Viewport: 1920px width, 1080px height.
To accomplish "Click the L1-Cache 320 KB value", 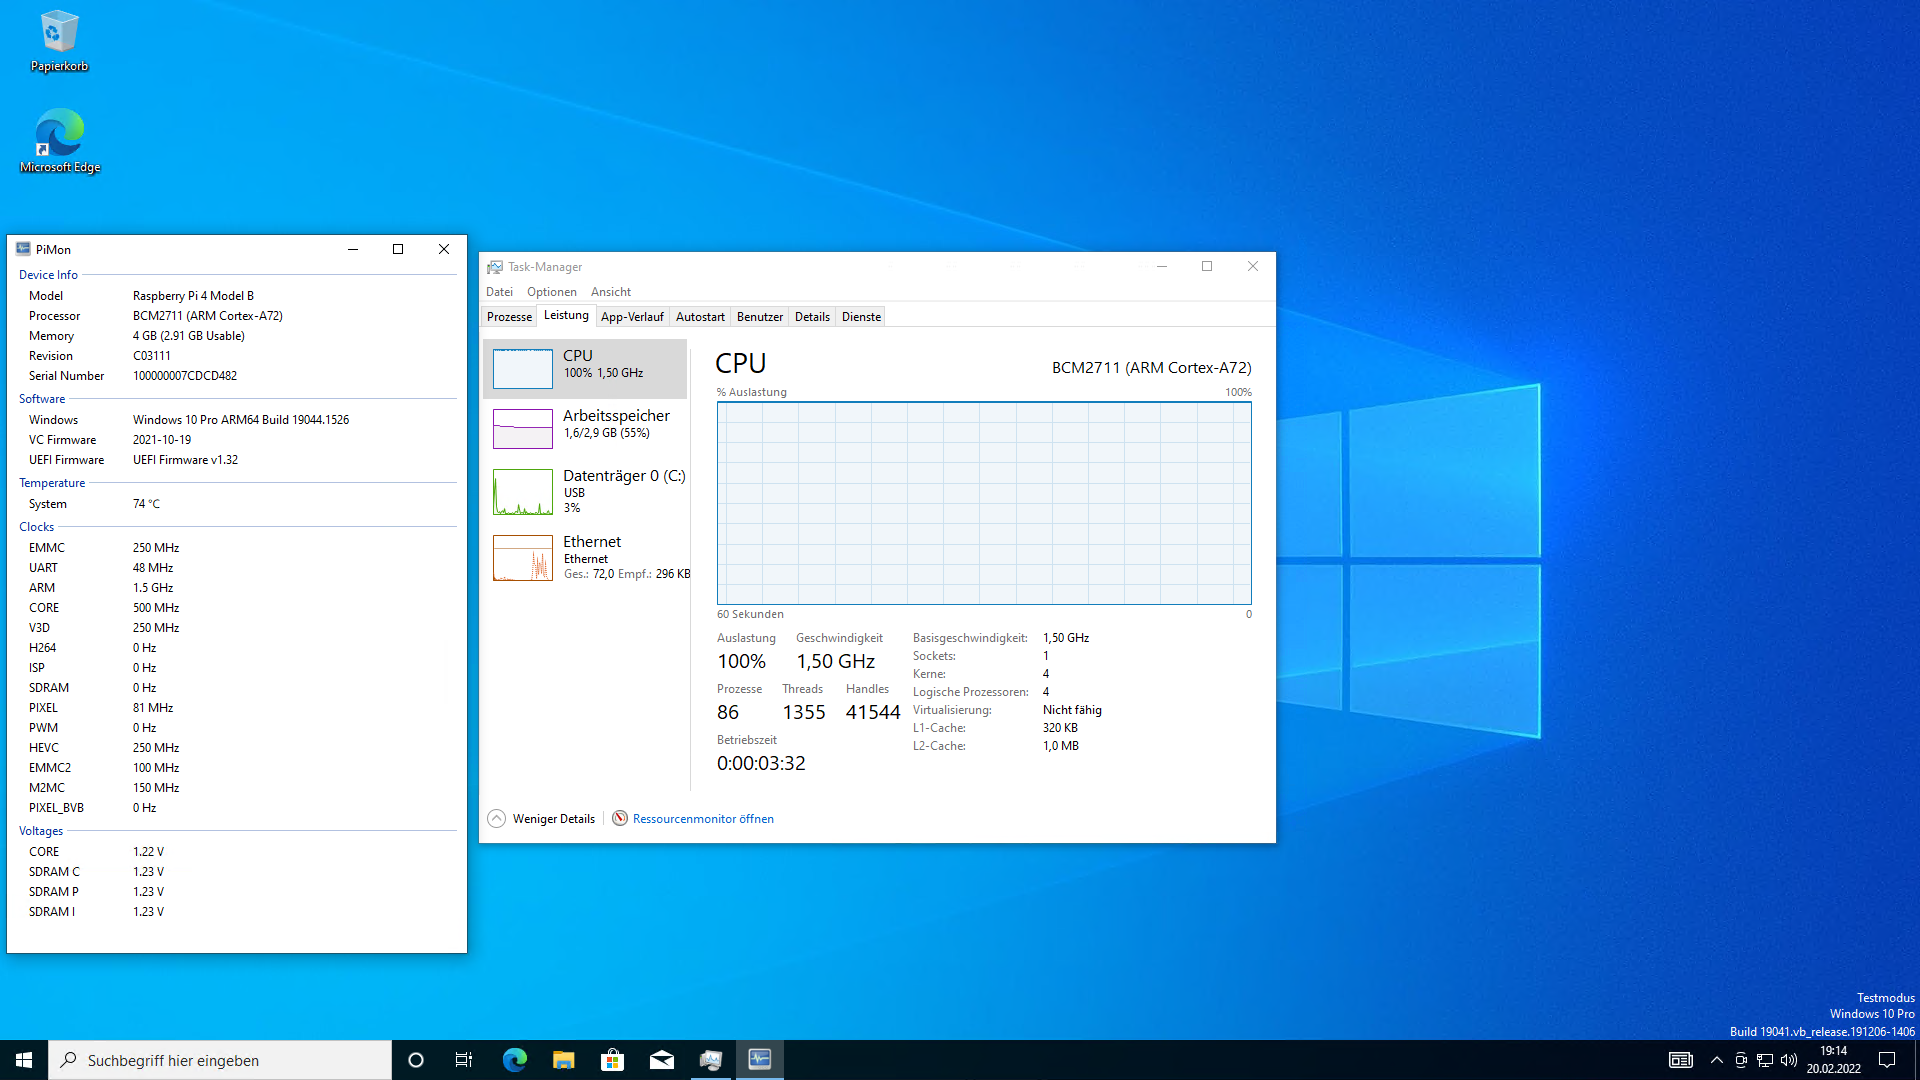I will [x=1060, y=728].
